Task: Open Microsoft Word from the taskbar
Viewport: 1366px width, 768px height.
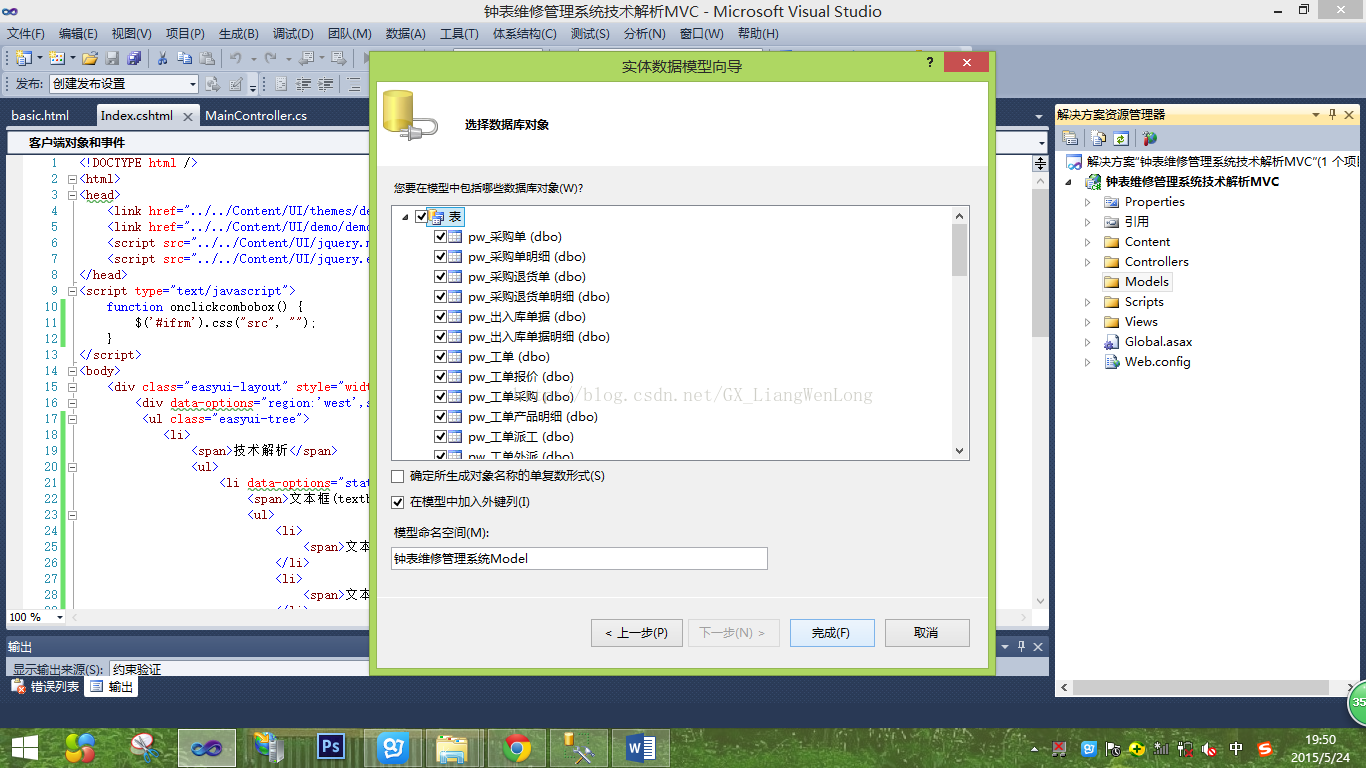Action: click(641, 747)
